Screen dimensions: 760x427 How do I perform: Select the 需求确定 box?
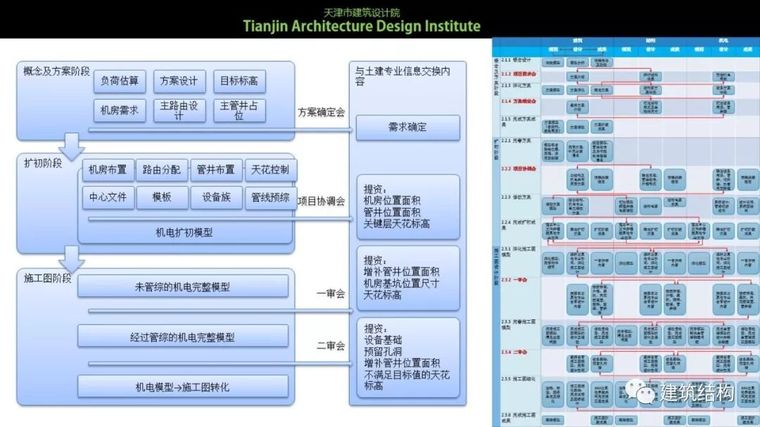pos(408,127)
